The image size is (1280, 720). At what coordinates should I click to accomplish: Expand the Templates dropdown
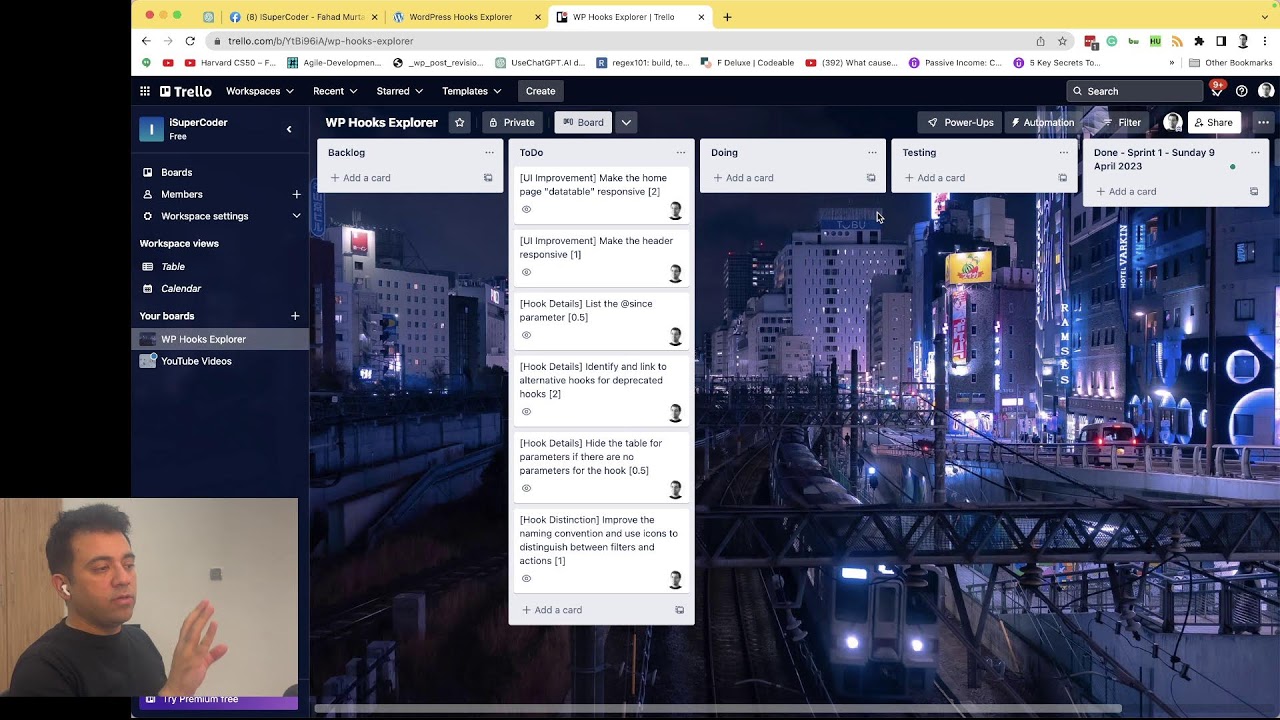click(x=472, y=91)
